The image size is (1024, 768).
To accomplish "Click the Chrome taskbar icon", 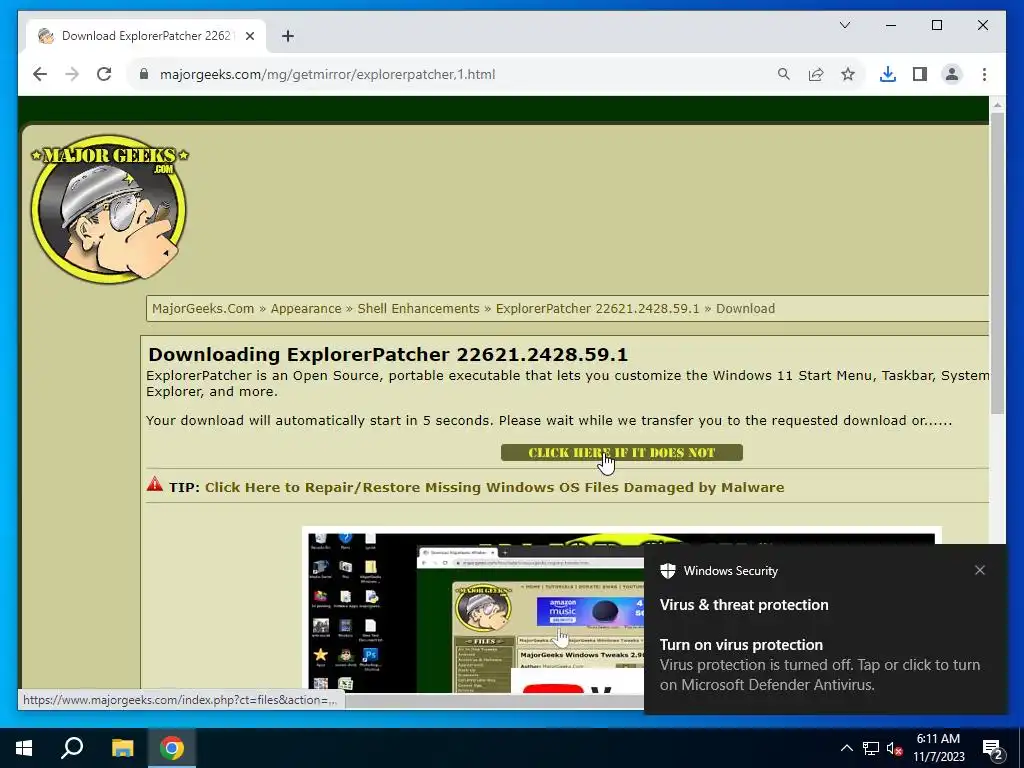I will [172, 748].
